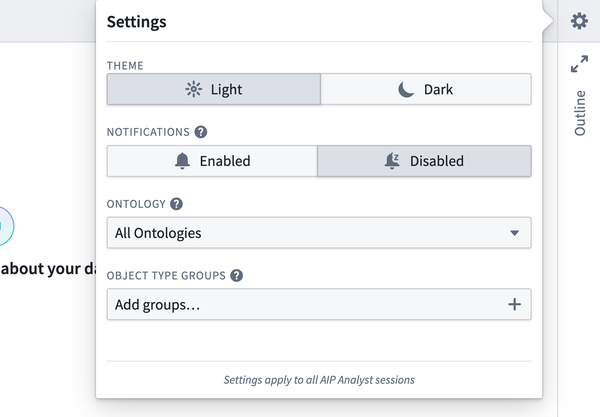The width and height of the screenshot is (600, 417).
Task: Set notifications to Disabled
Action: (424, 161)
